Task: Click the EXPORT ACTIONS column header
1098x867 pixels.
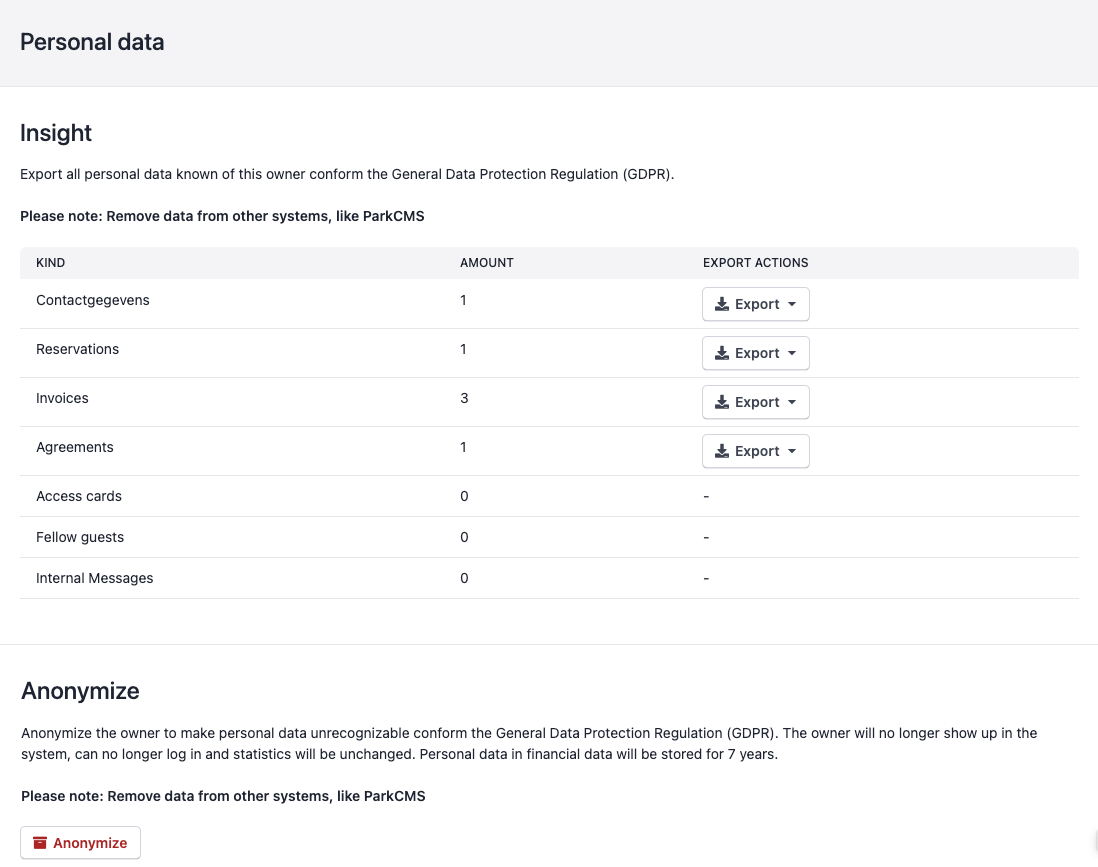Action: pyautogui.click(x=755, y=263)
